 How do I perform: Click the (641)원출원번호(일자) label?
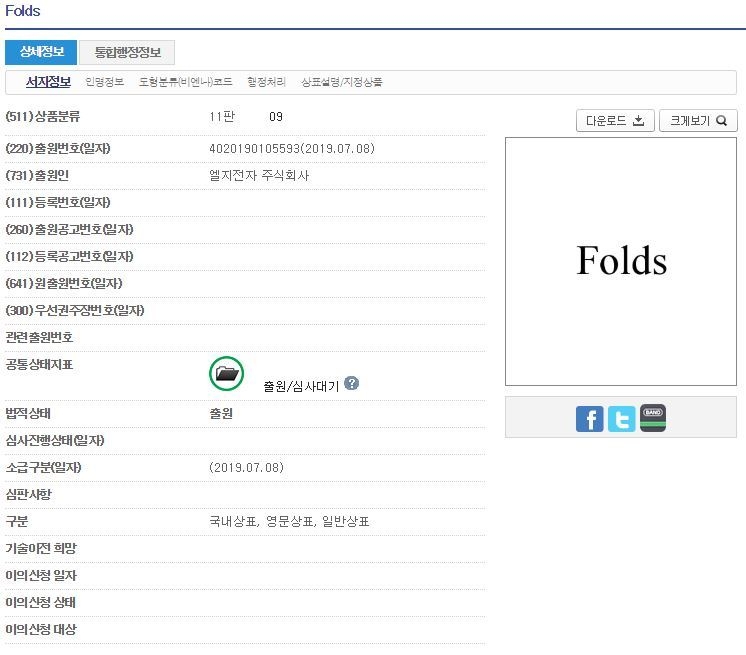[64, 284]
